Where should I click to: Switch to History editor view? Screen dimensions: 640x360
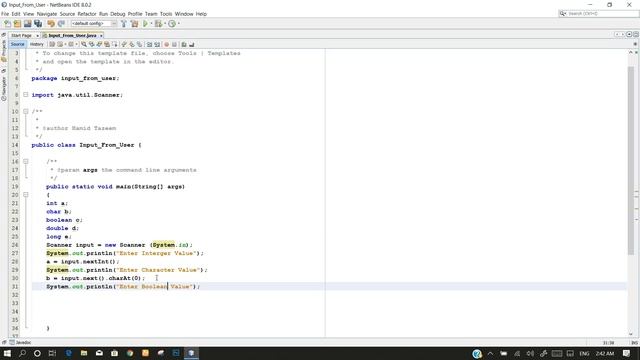[36, 44]
